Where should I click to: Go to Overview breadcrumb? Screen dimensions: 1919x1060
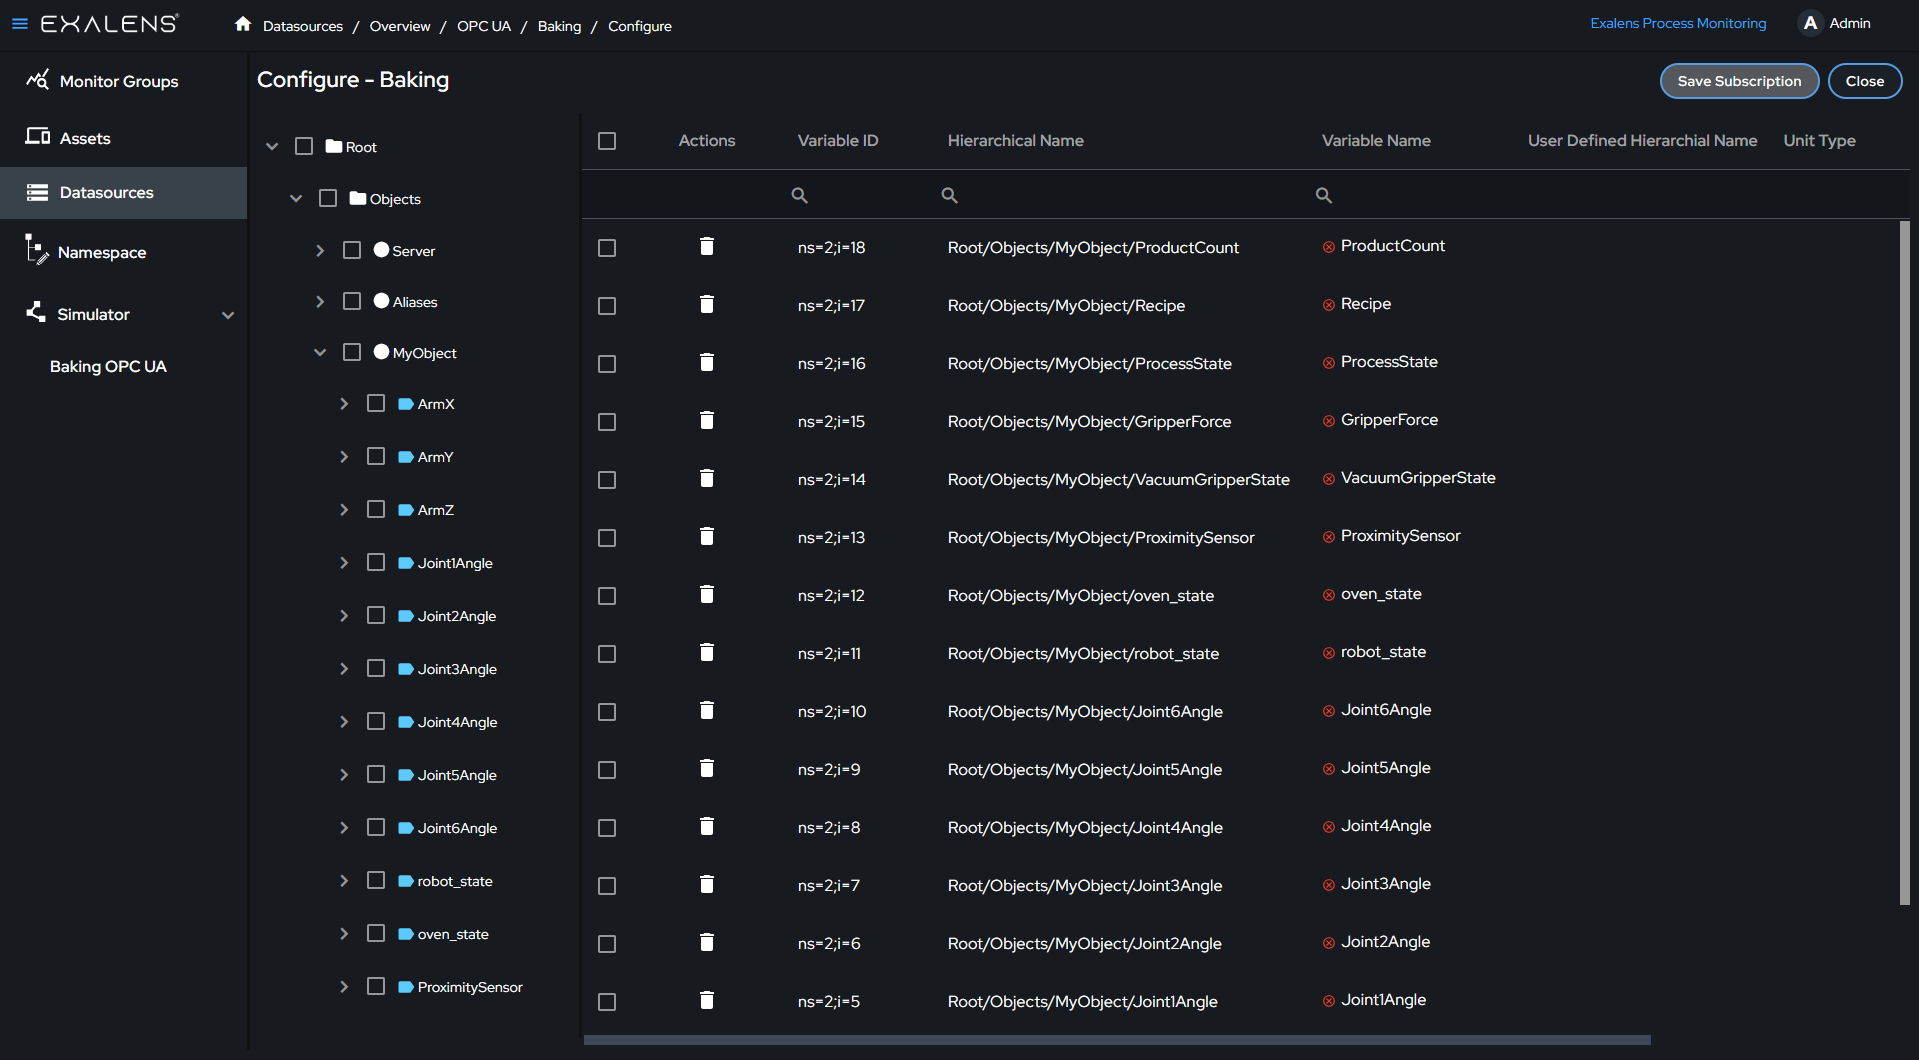click(400, 26)
